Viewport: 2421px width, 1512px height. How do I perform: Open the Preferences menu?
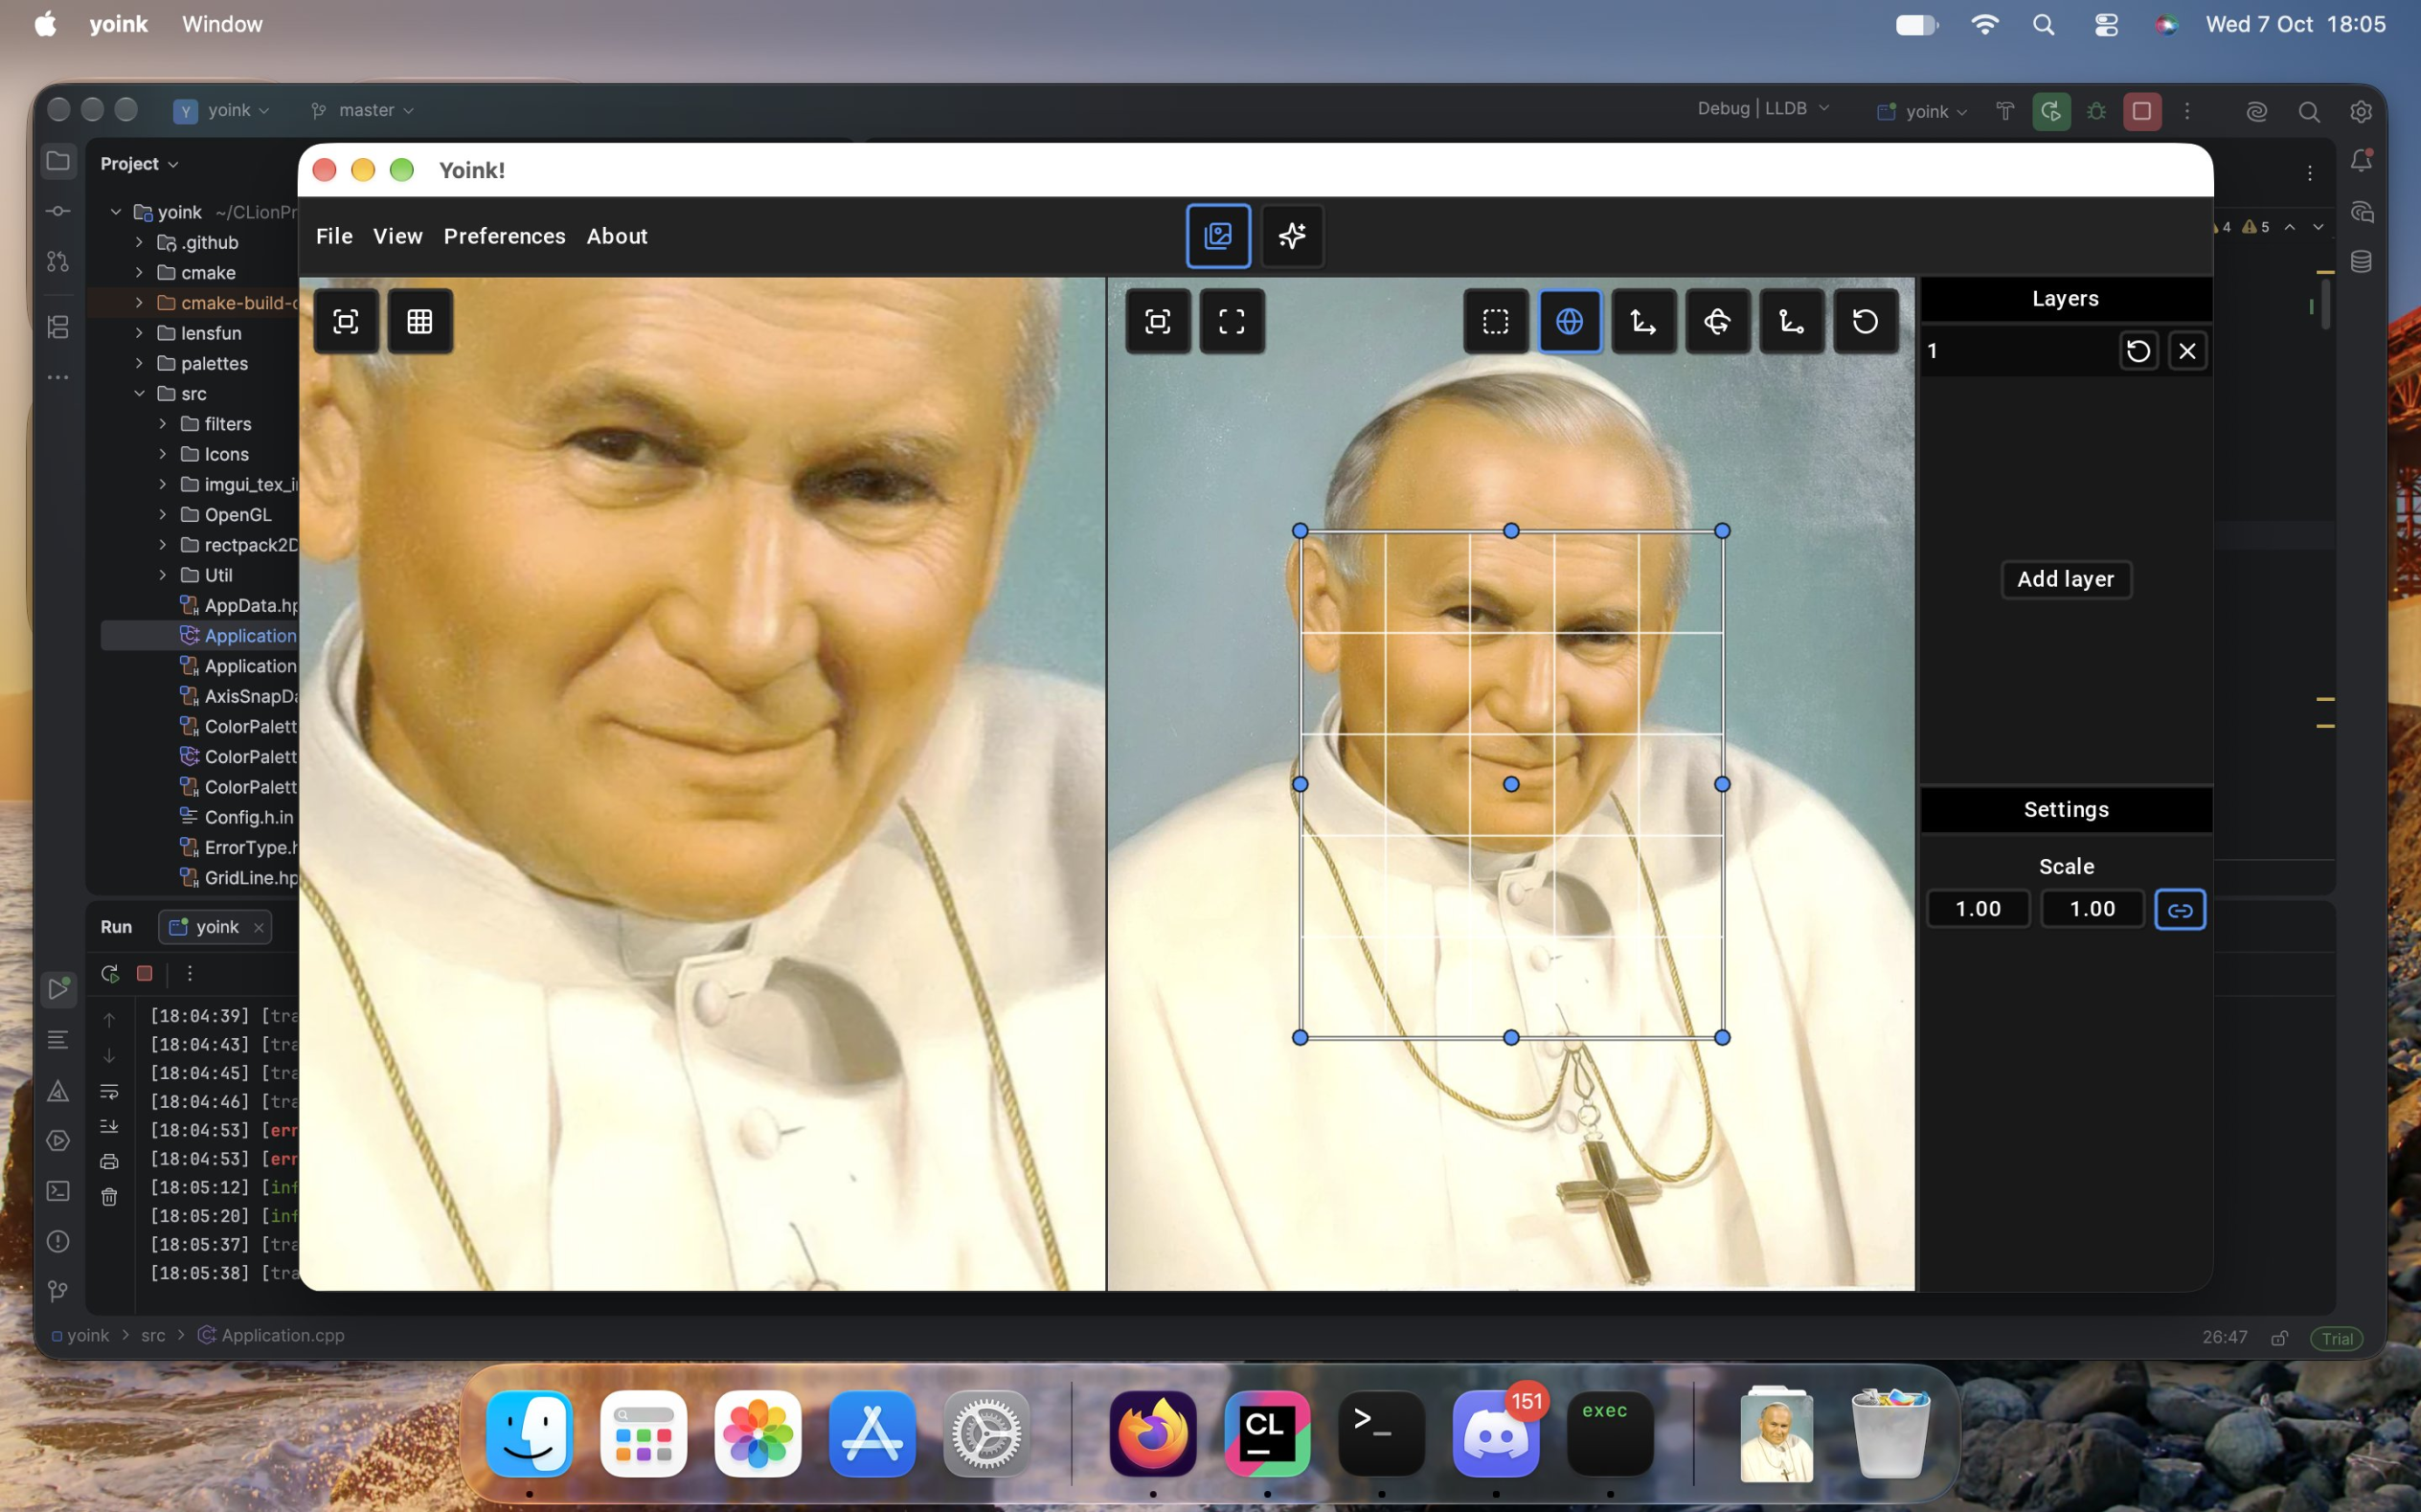point(504,236)
